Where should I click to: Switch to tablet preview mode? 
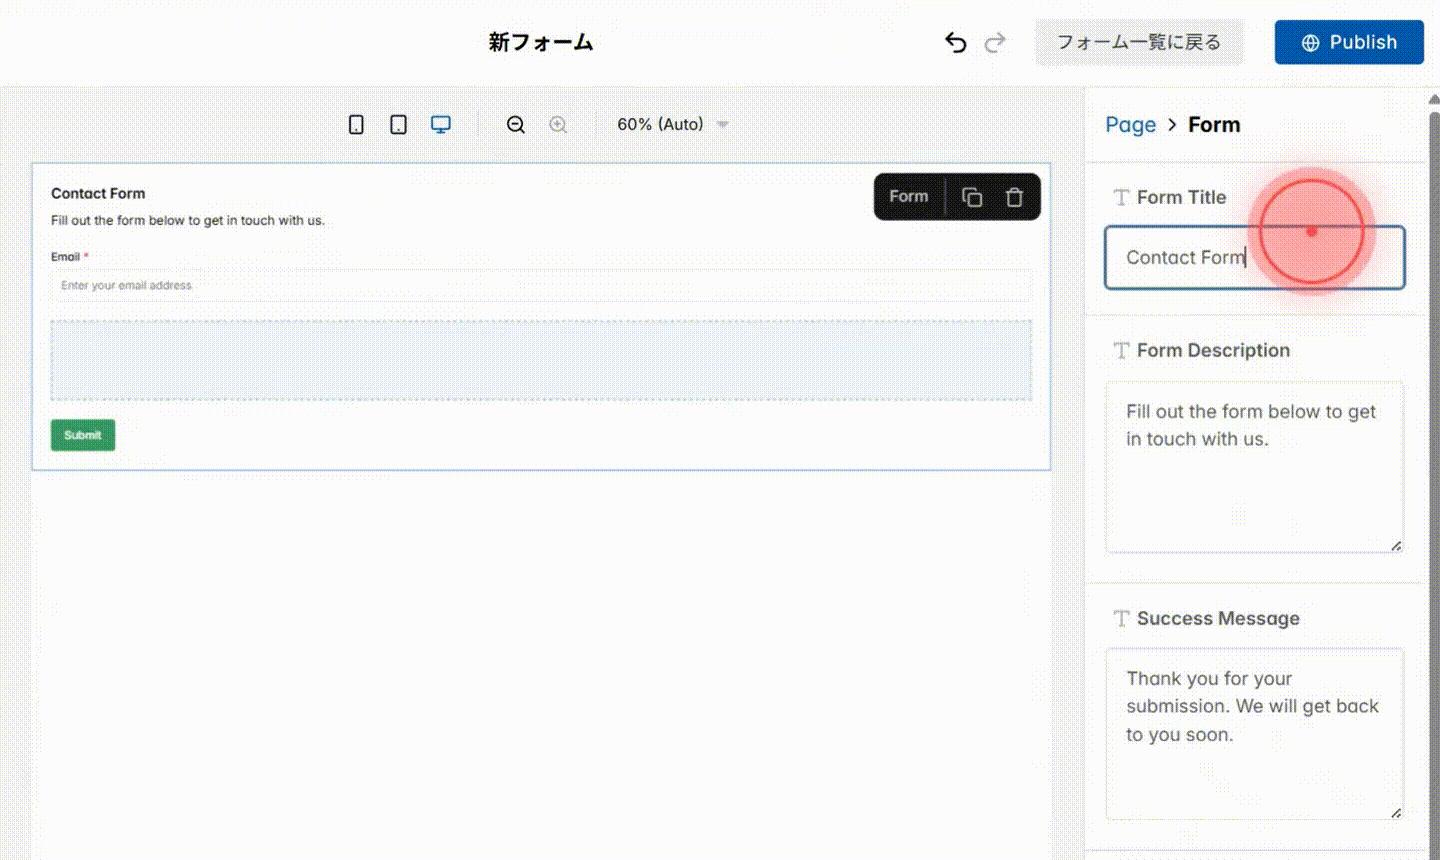398,124
